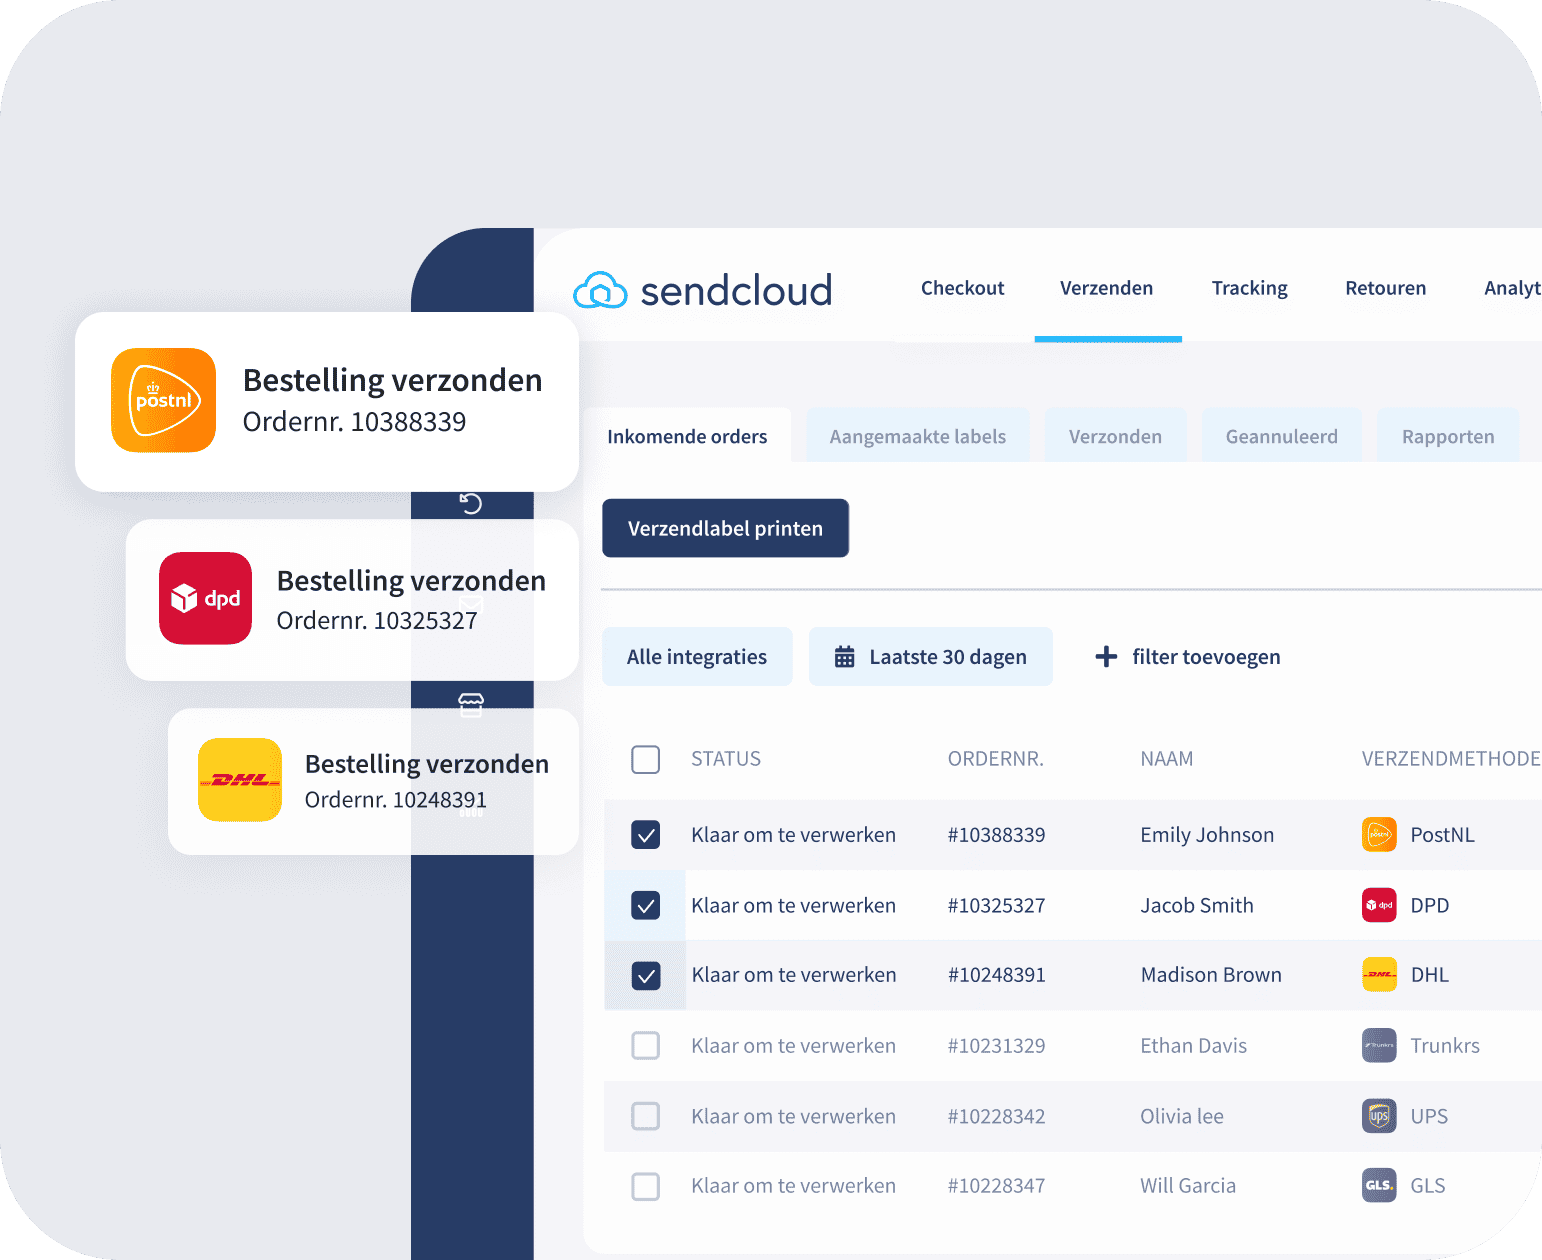Click the sidebar returns arrow icon
This screenshot has width=1542, height=1260.
pos(471,503)
